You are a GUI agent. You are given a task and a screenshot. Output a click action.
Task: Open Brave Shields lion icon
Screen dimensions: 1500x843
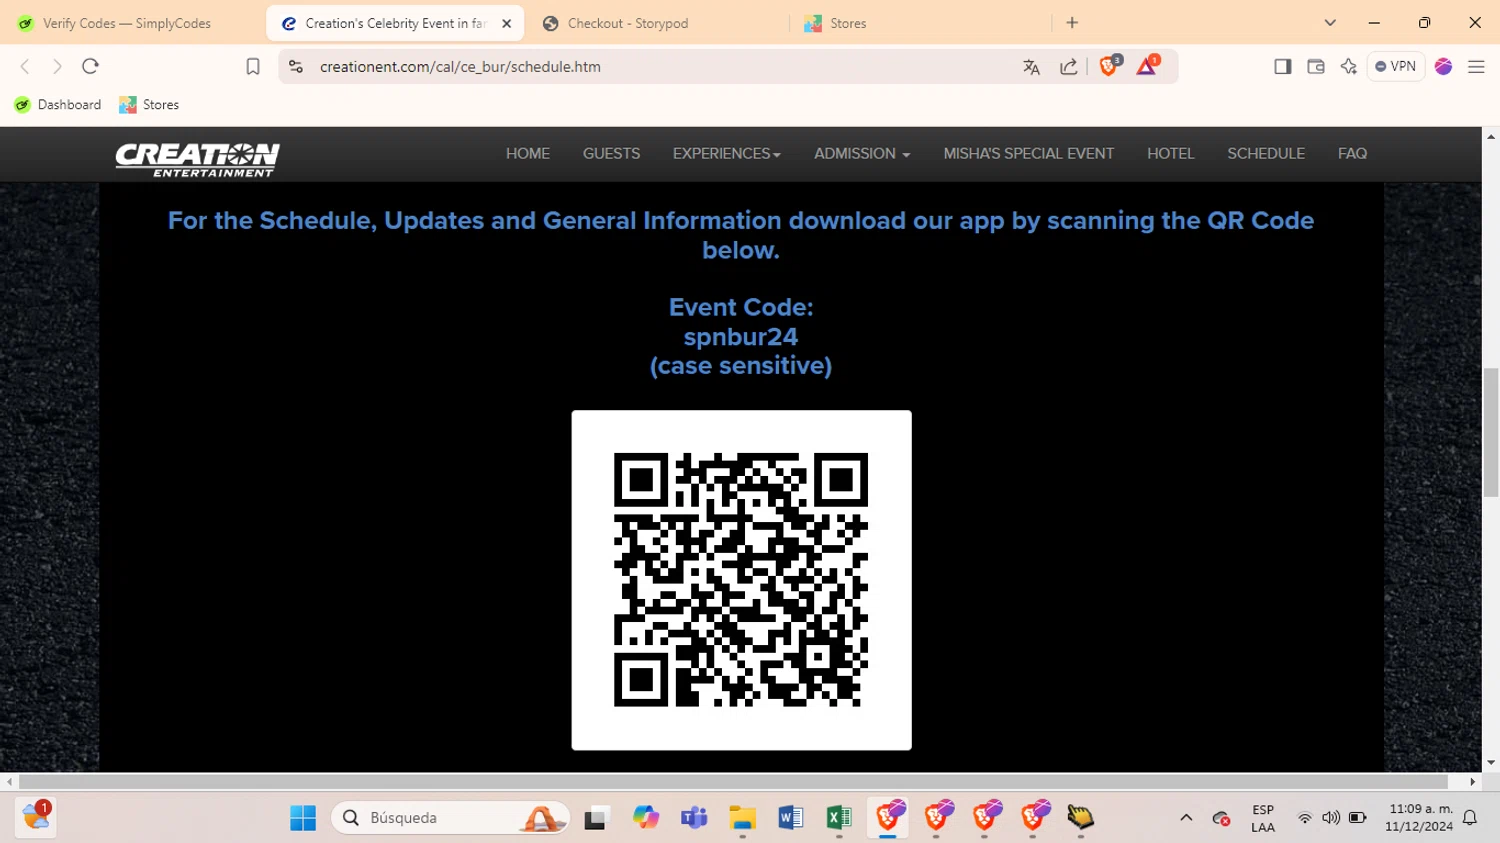[1109, 66]
